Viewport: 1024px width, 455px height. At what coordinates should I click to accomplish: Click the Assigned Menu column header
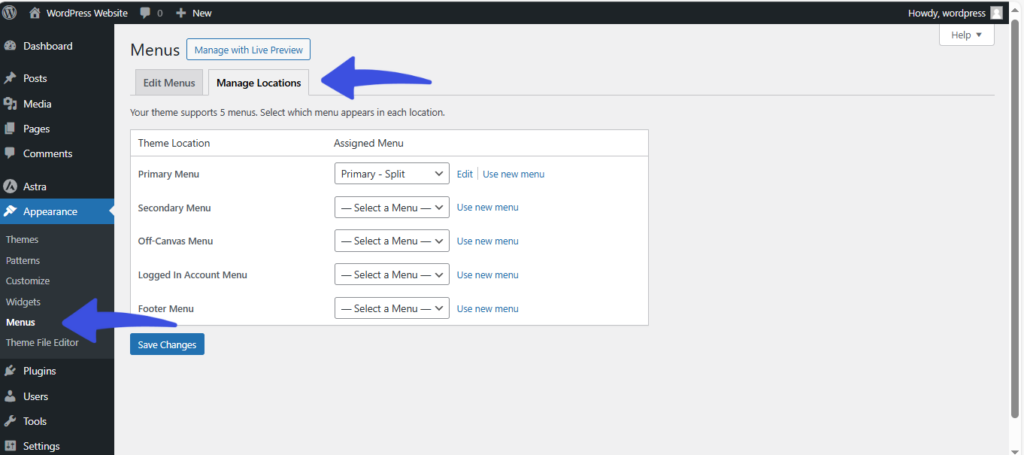point(368,143)
